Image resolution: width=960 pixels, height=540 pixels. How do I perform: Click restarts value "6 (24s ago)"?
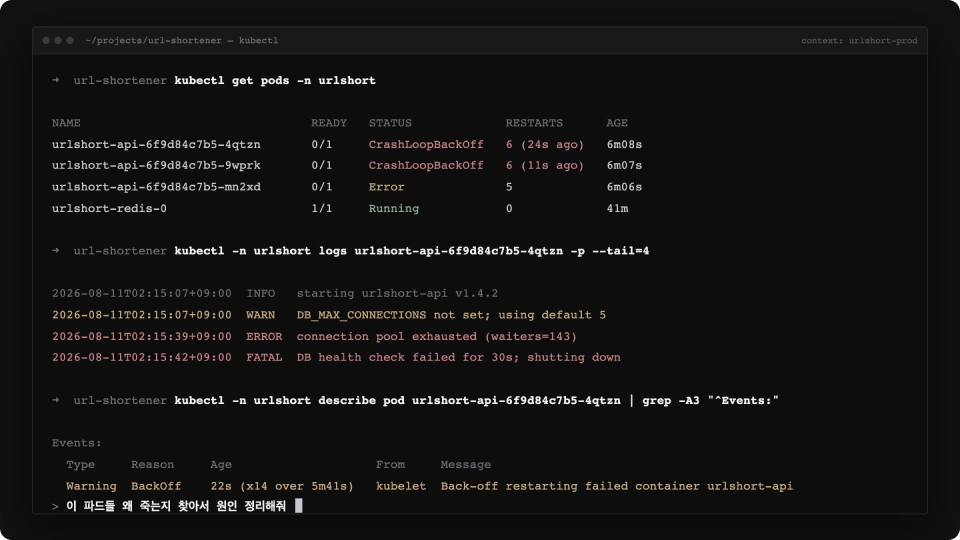545,144
